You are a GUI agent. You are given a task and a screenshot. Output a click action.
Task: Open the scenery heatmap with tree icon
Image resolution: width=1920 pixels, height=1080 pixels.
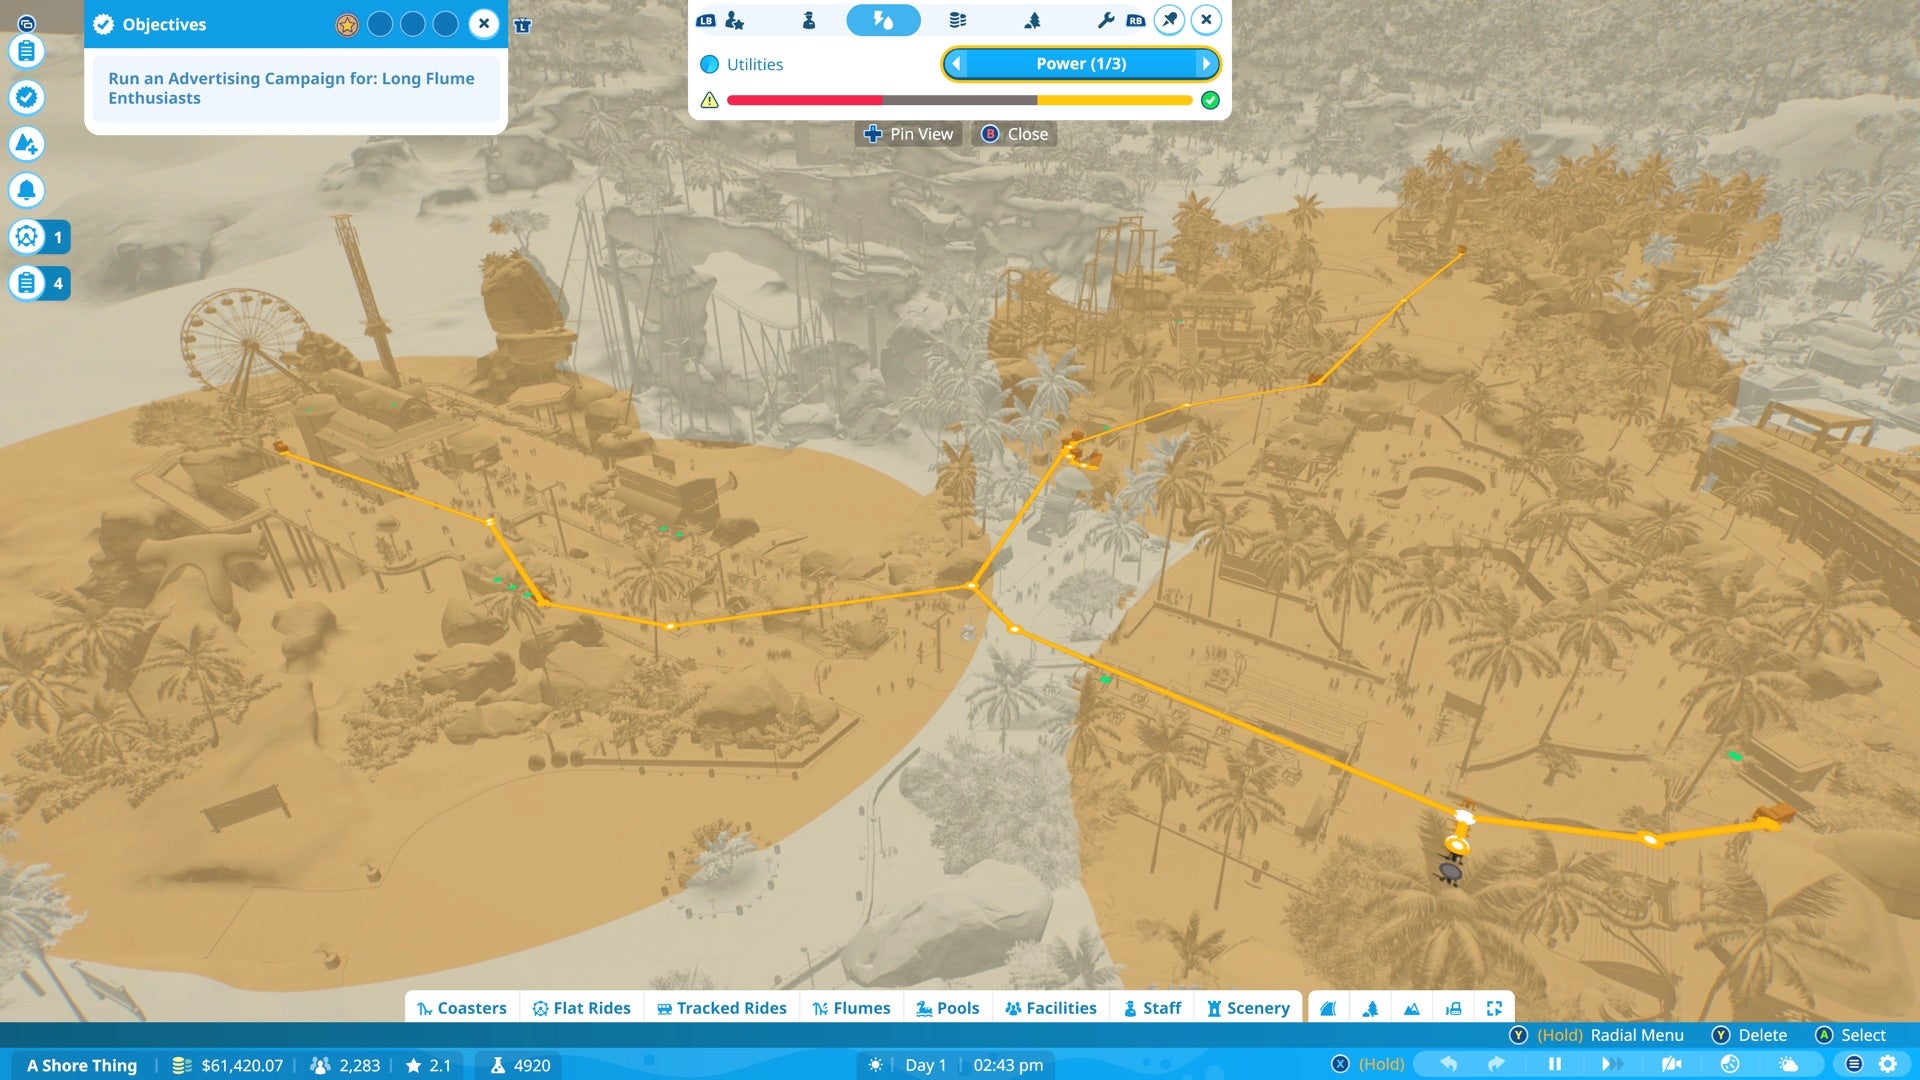[1032, 19]
